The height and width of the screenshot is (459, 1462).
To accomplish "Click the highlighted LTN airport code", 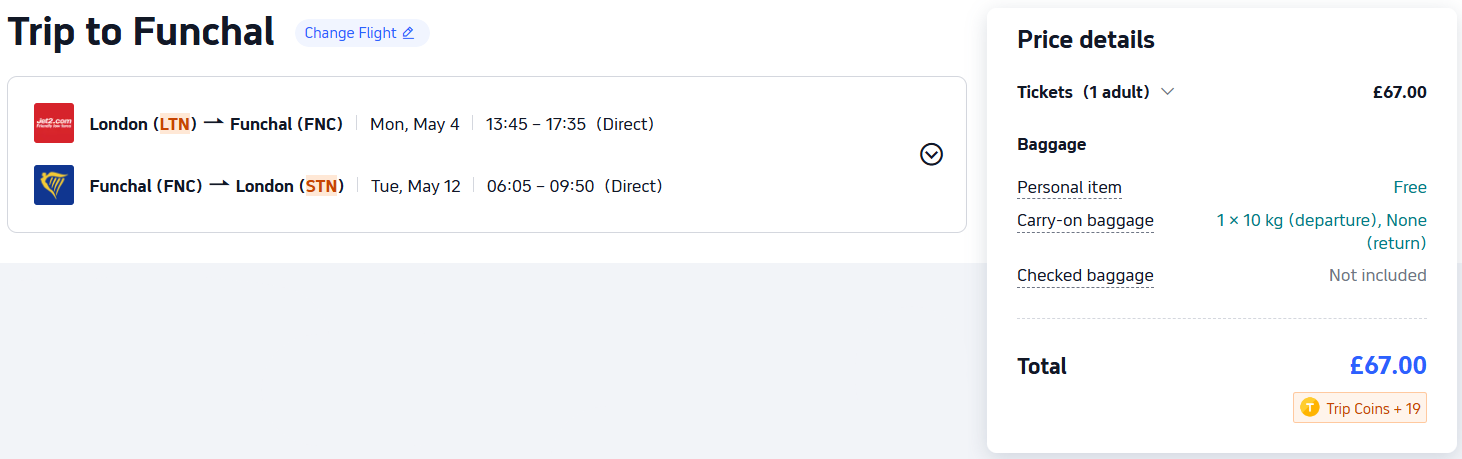I will coord(174,124).
